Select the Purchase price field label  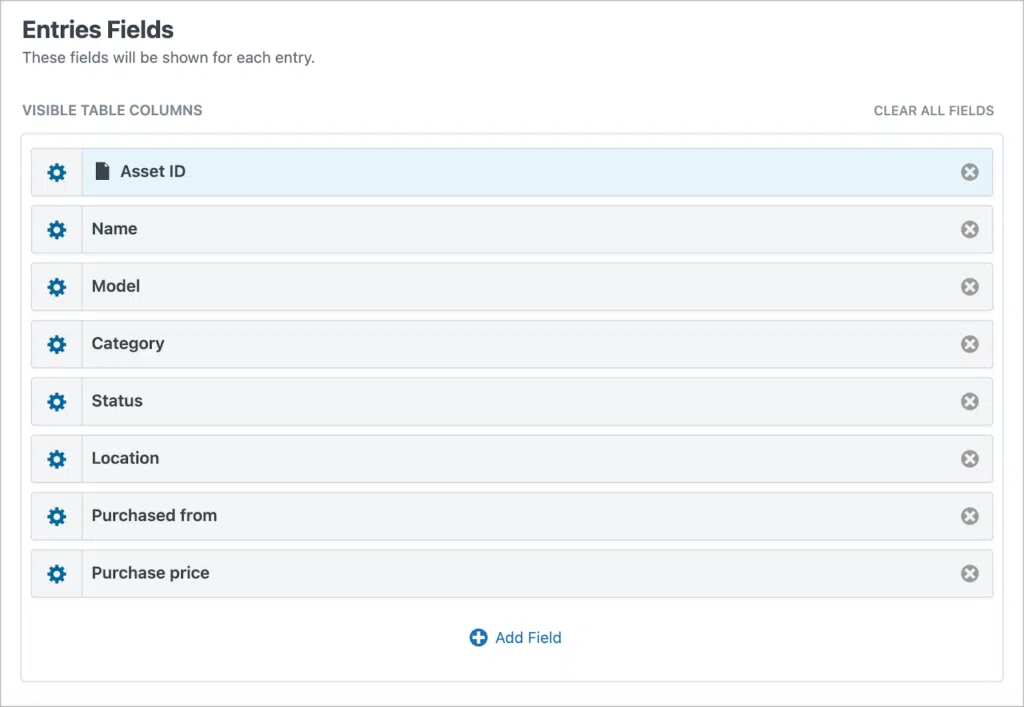pos(150,573)
